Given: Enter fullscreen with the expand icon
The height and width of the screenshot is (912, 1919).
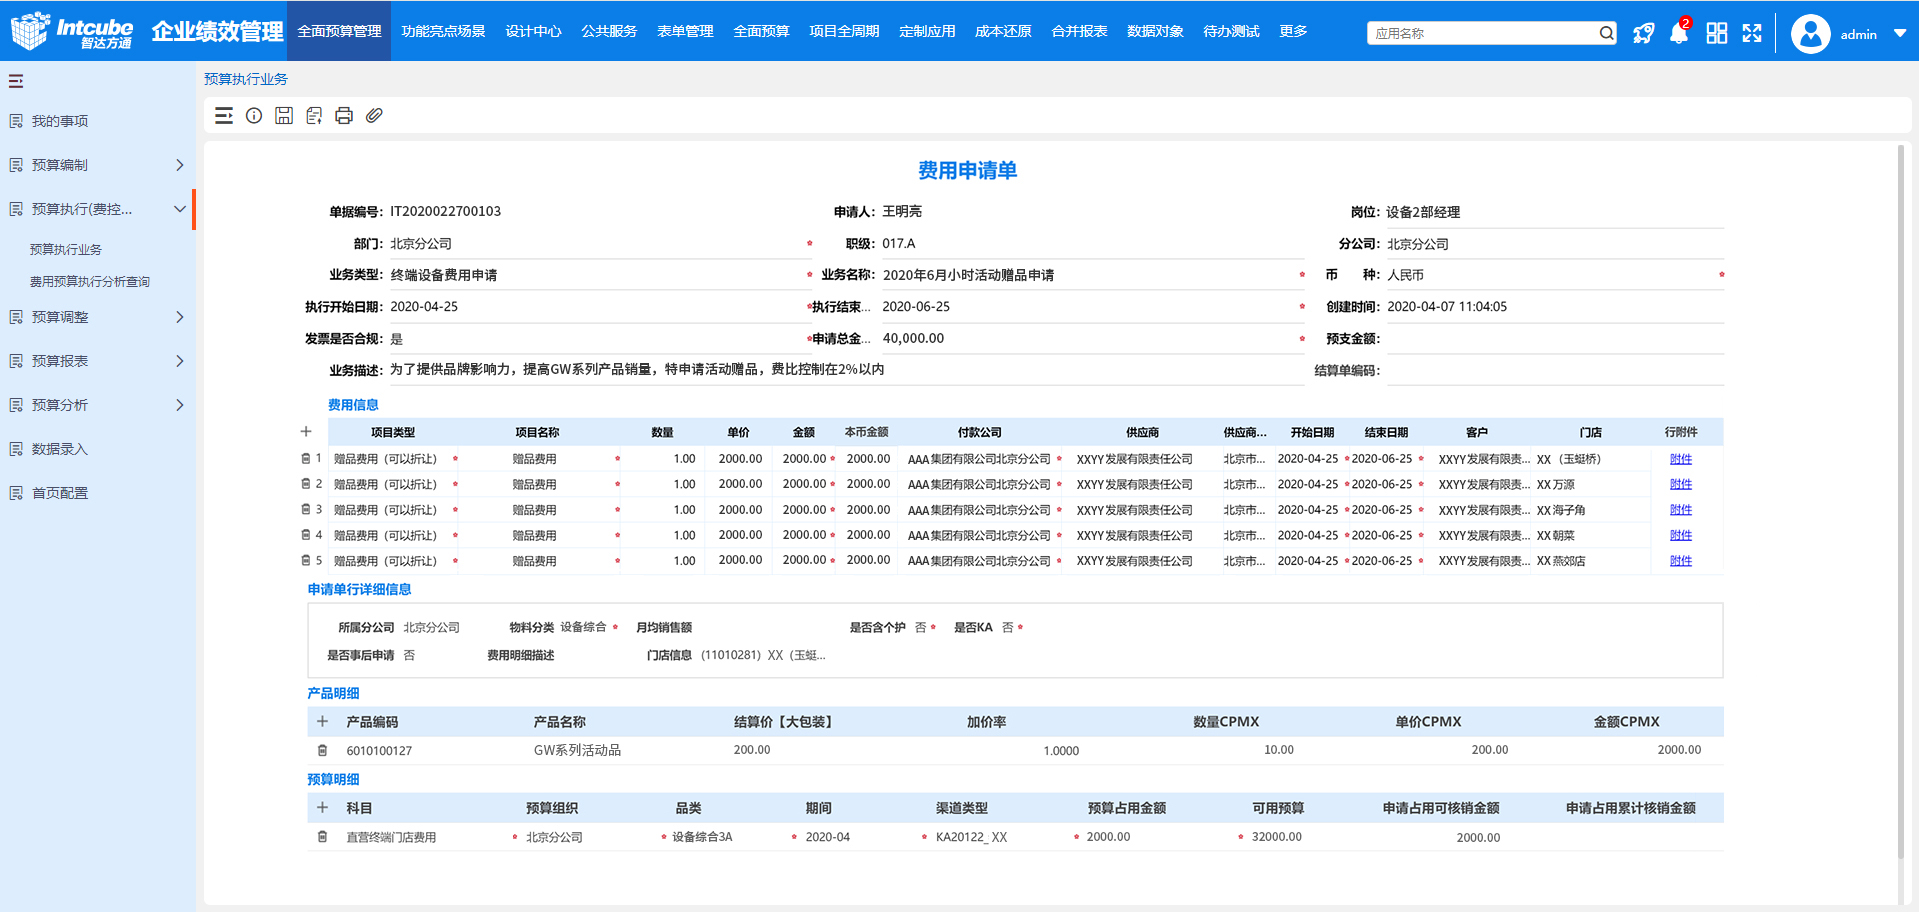Looking at the screenshot, I should pyautogui.click(x=1752, y=33).
